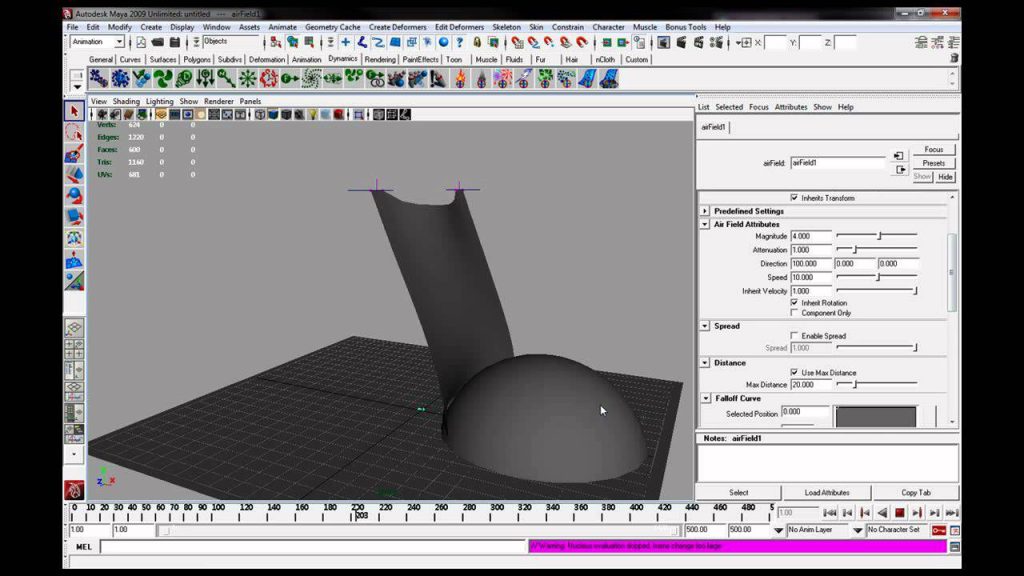The height and width of the screenshot is (576, 1024).
Task: Open the Skeleton menu
Action: point(506,27)
